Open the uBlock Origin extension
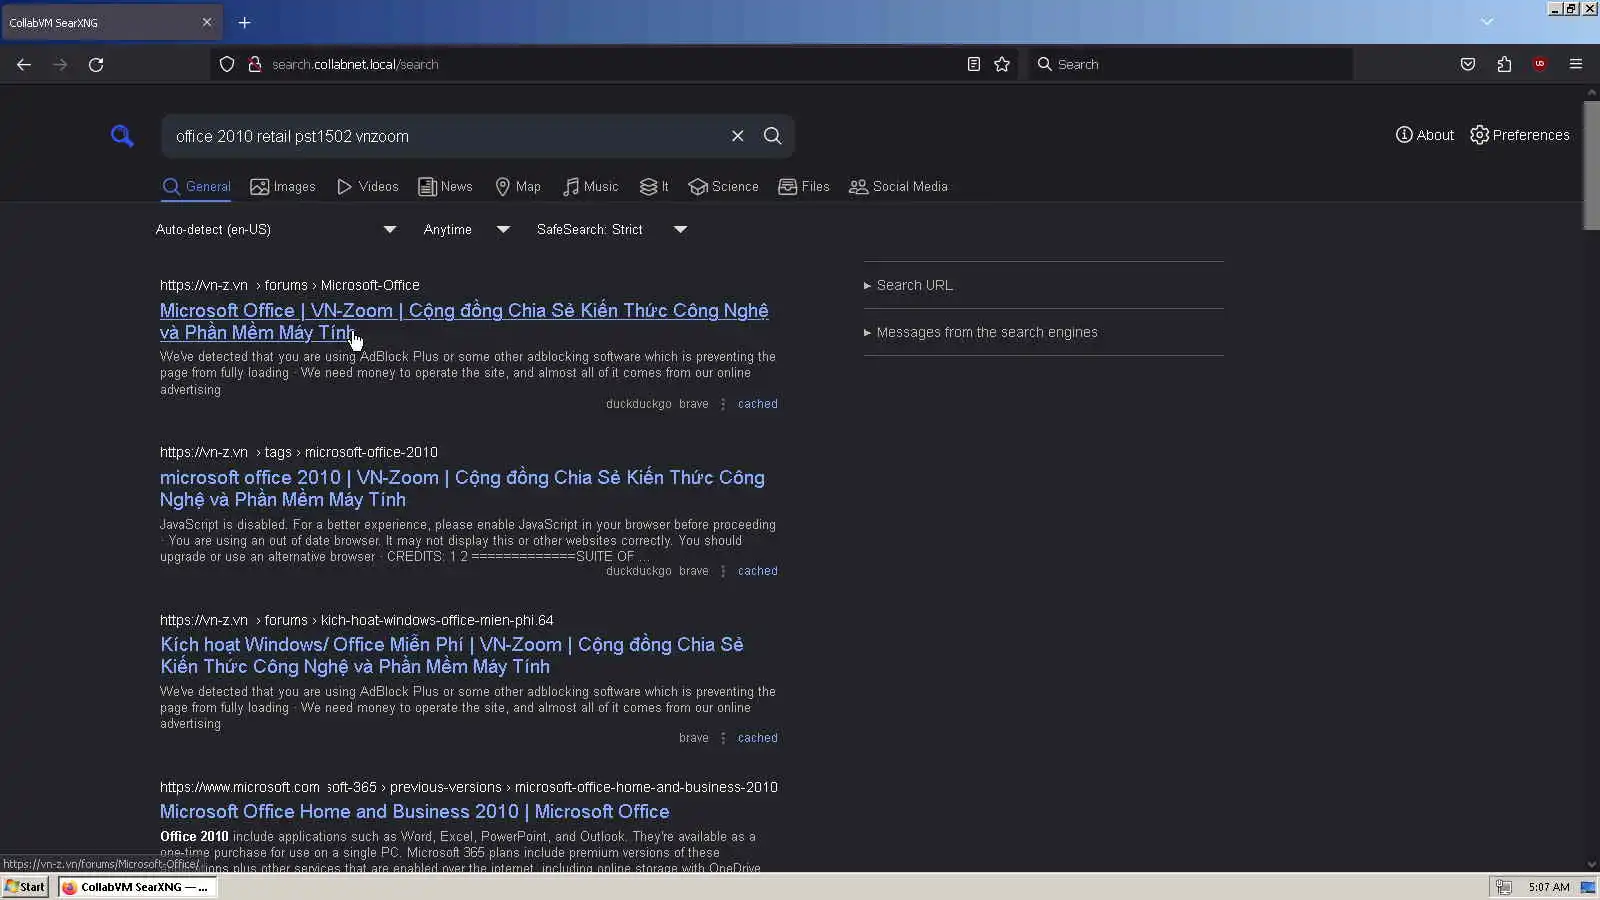Image resolution: width=1600 pixels, height=900 pixels. pos(1540,64)
